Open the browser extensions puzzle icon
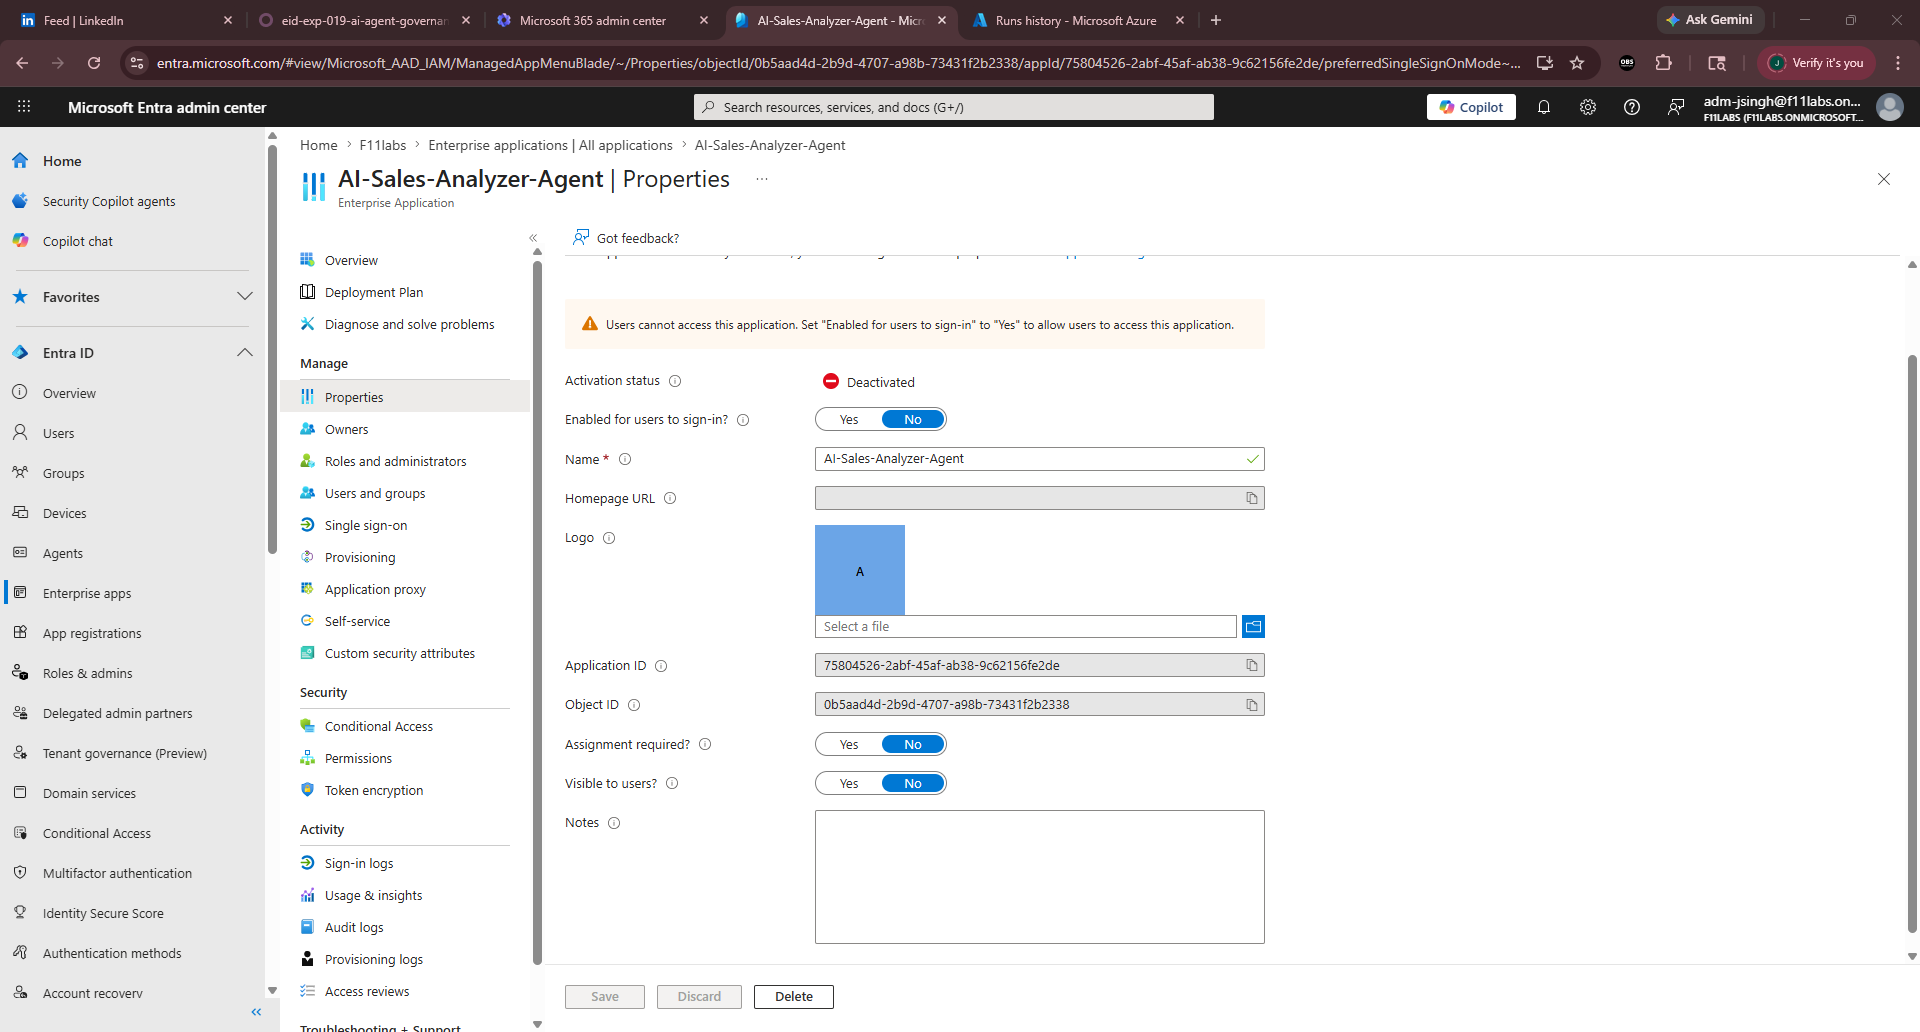The image size is (1920, 1032). click(x=1664, y=63)
